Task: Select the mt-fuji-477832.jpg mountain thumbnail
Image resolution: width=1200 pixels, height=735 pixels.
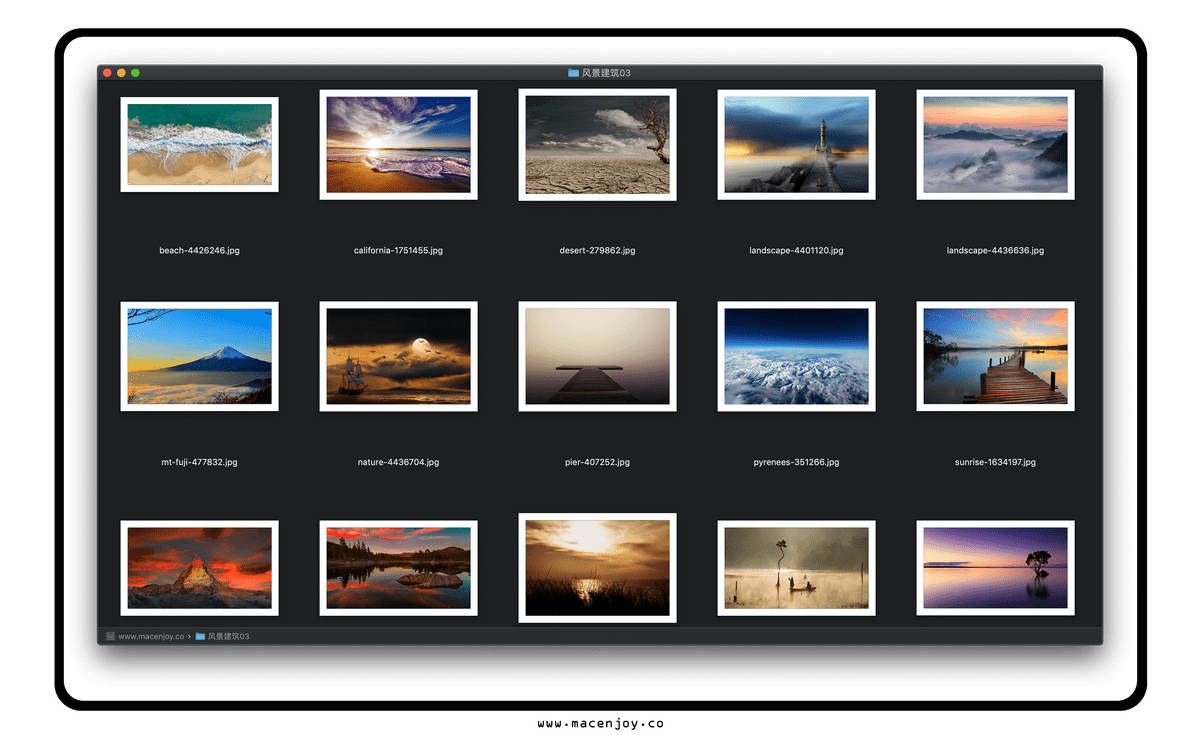Action: (x=199, y=356)
